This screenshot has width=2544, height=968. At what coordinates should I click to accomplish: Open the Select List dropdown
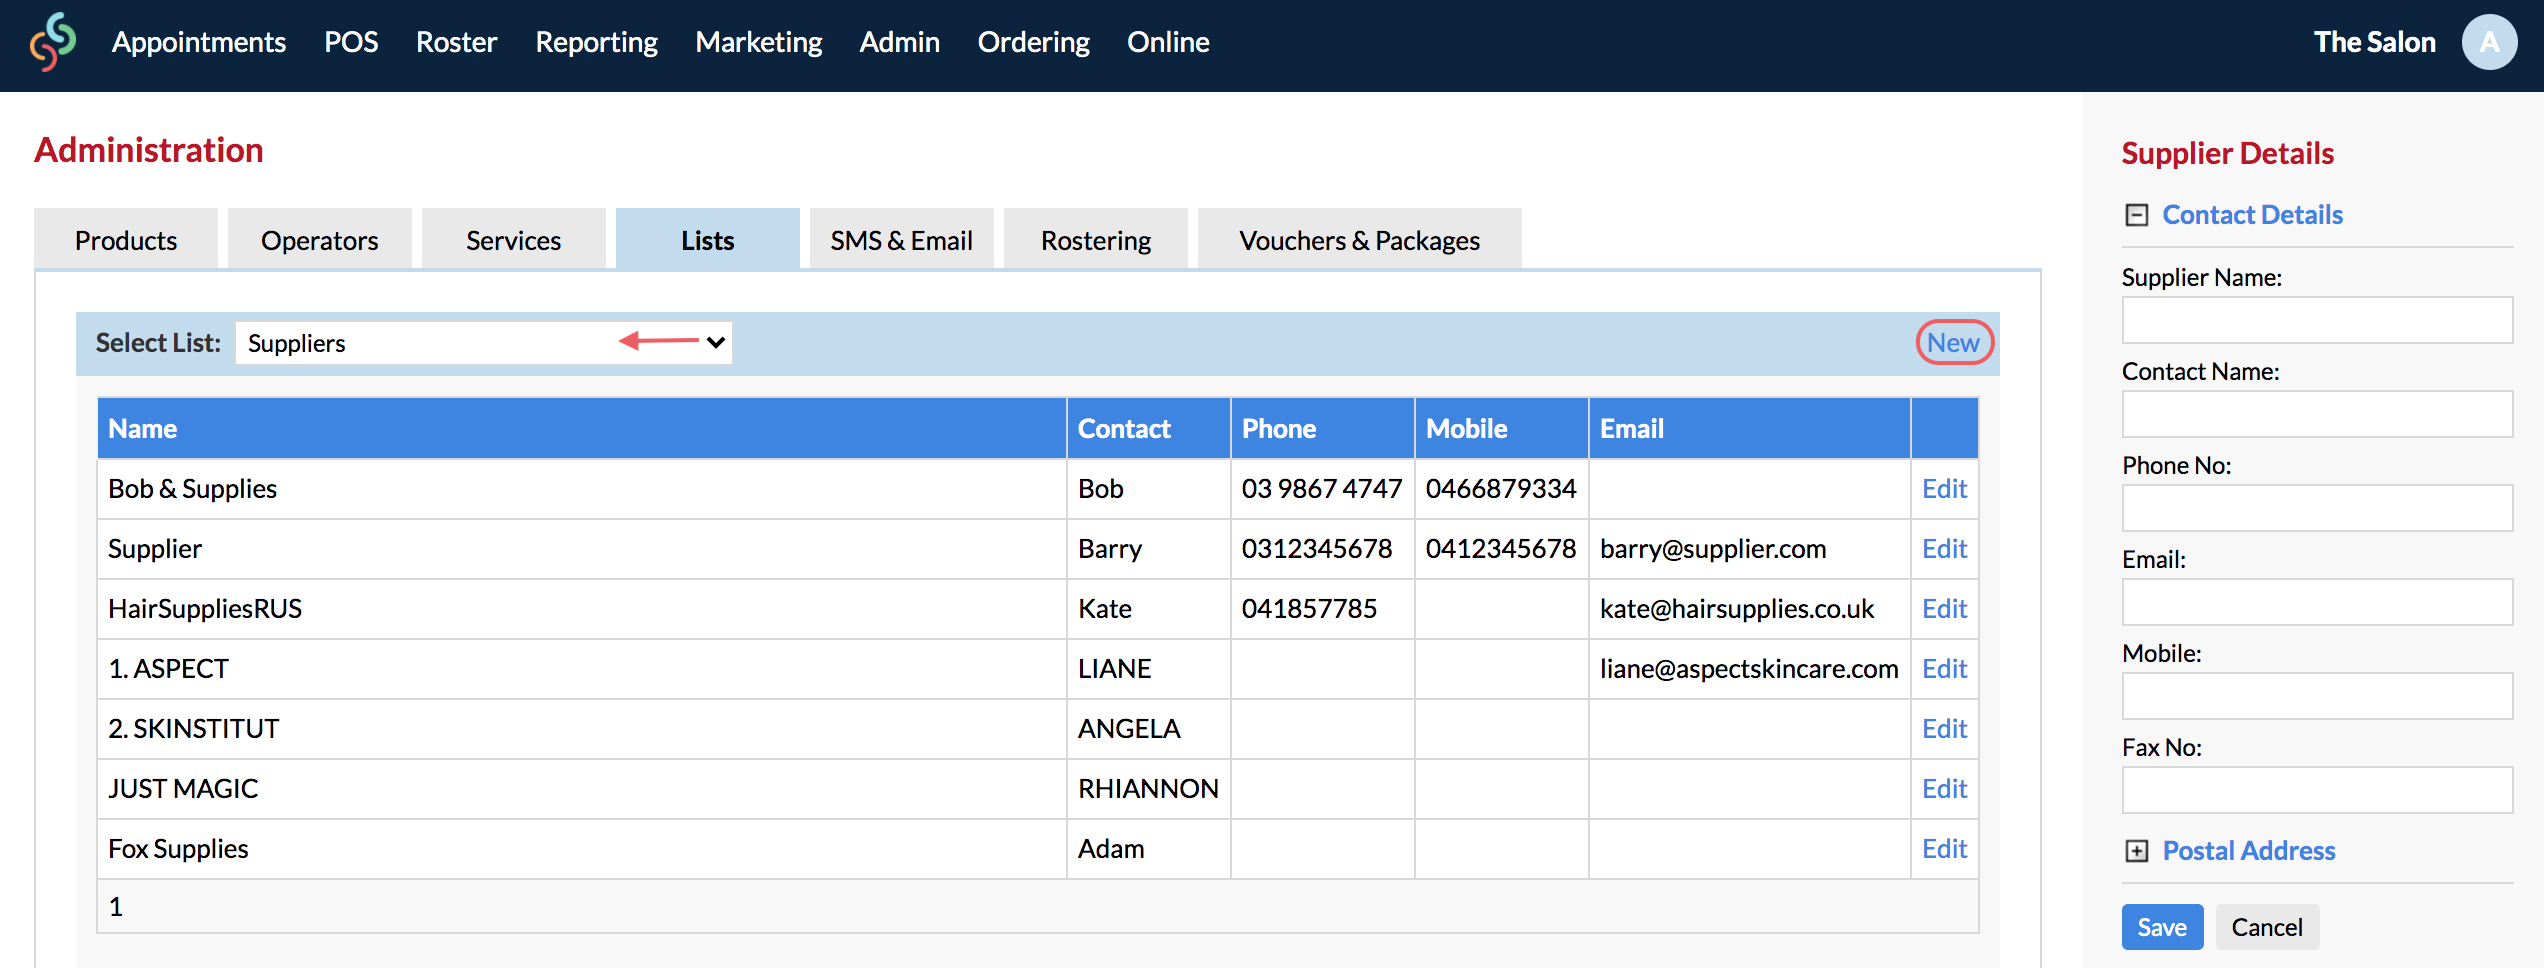(484, 343)
